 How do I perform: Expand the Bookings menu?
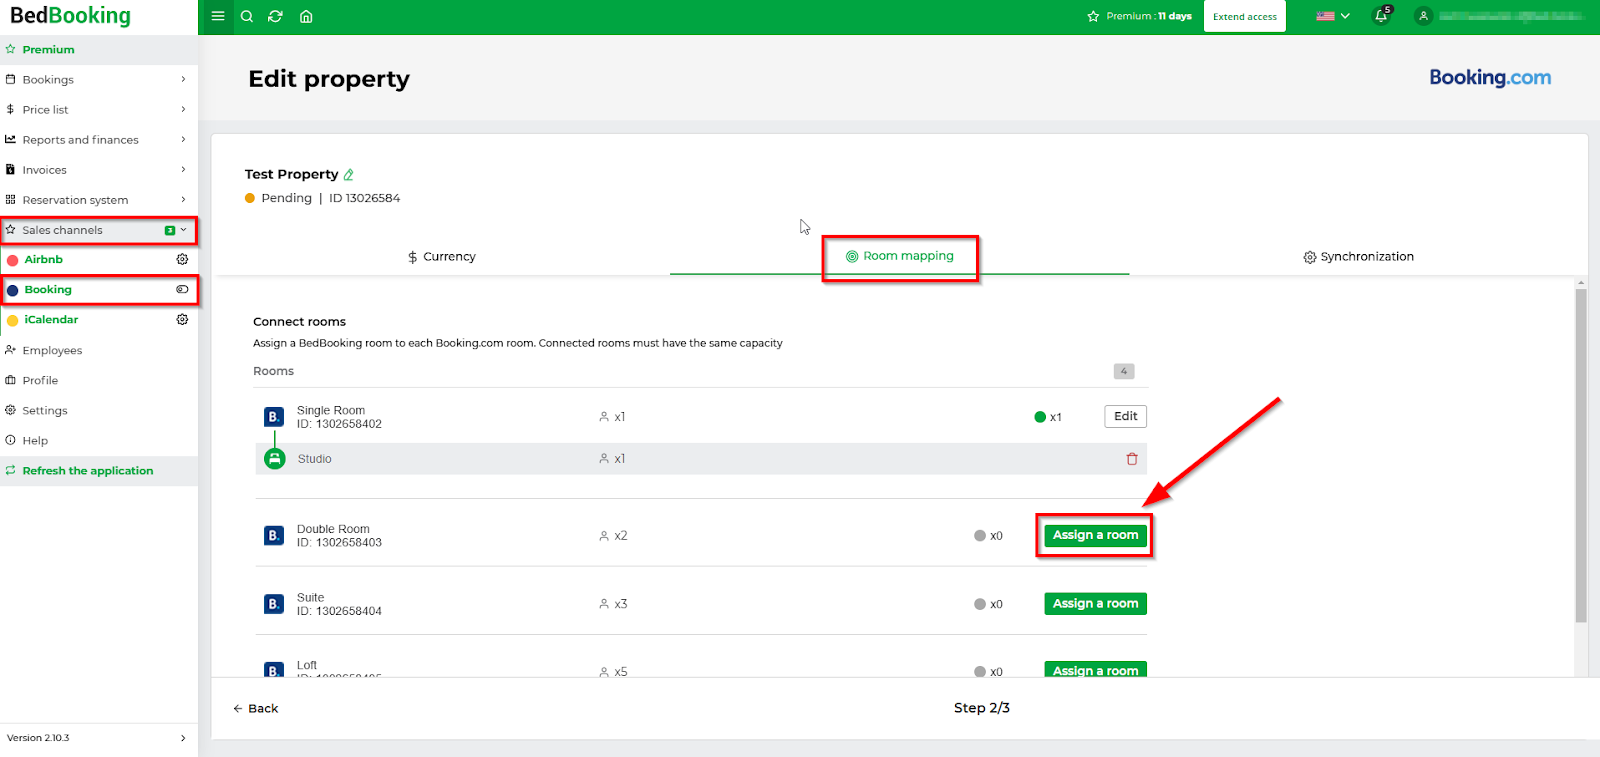pos(99,80)
